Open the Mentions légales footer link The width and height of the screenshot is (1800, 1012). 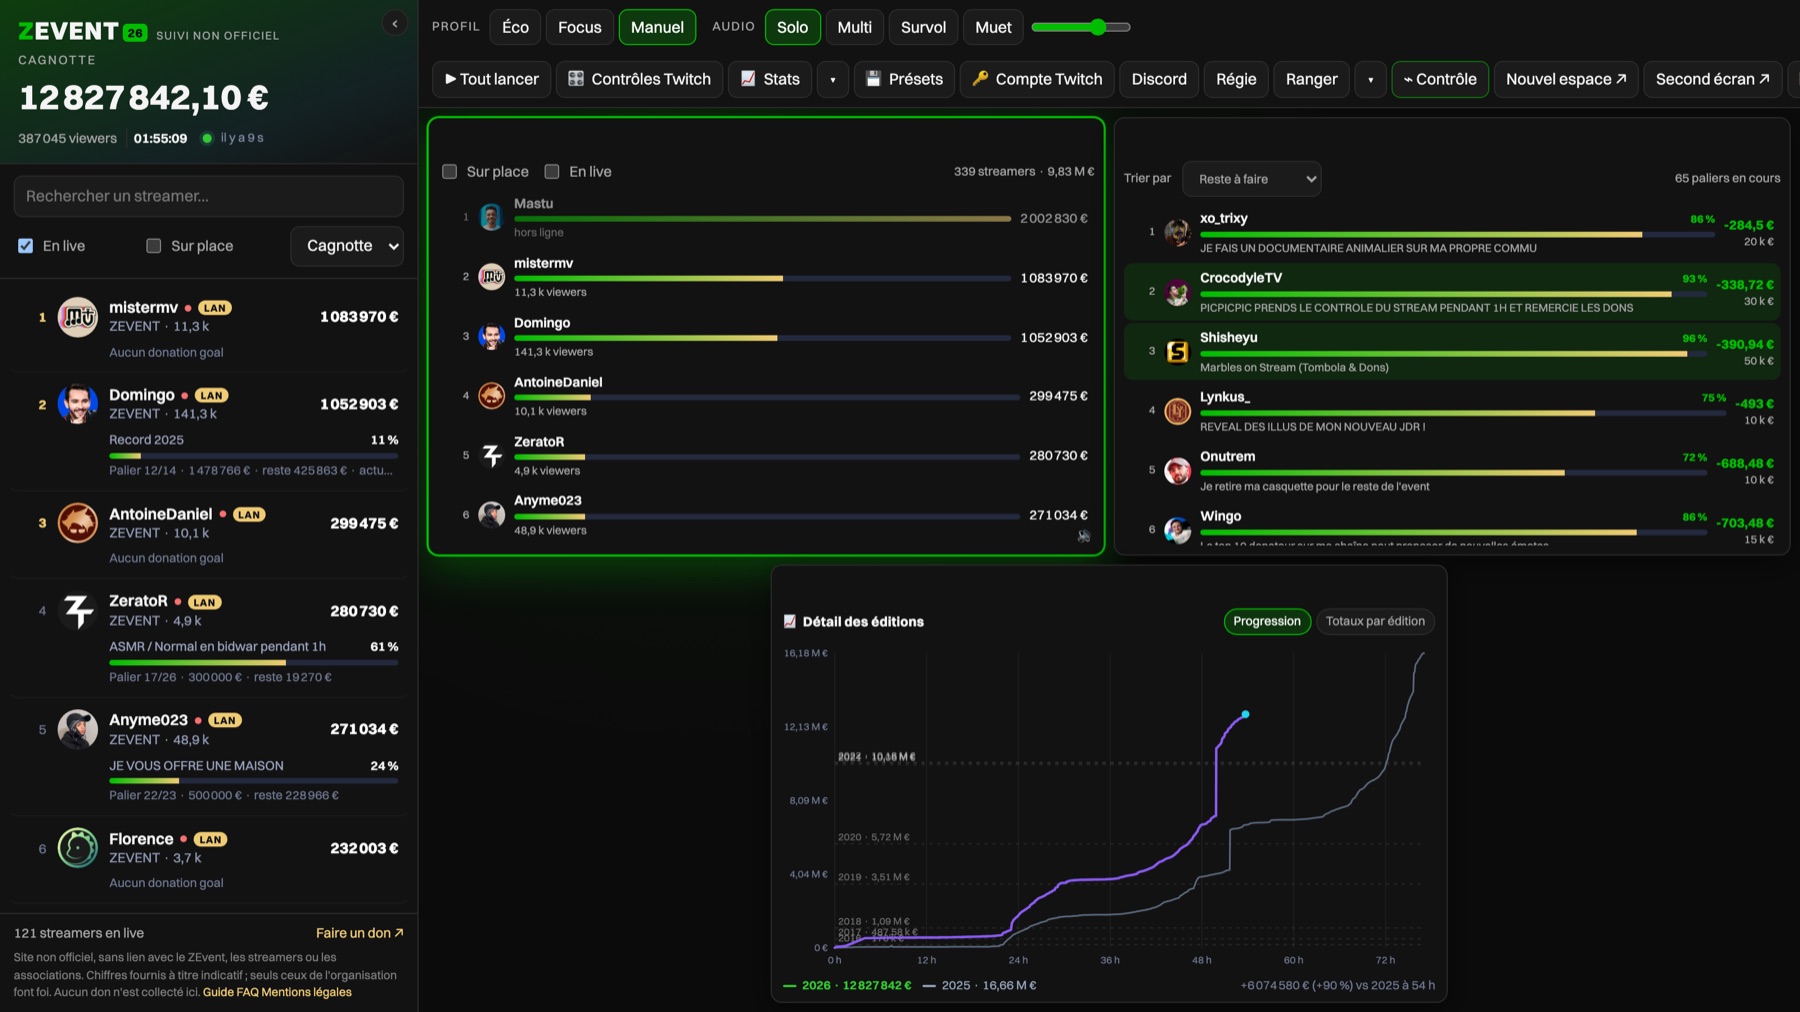[306, 992]
